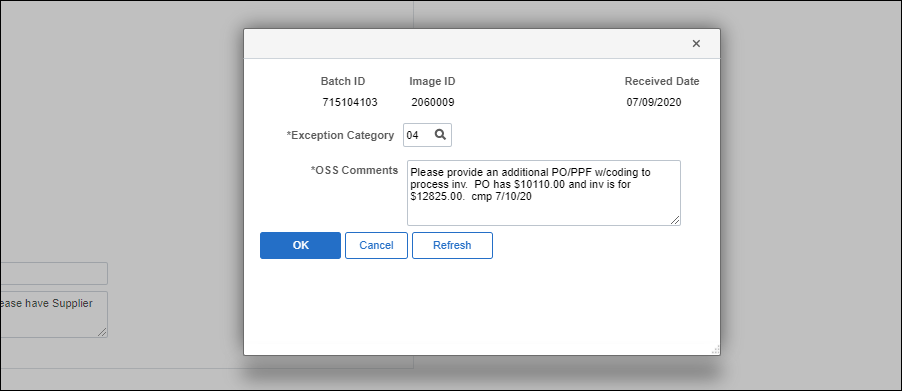The height and width of the screenshot is (391, 902).
Task: Click the Exception Category label
Action: click(341, 136)
